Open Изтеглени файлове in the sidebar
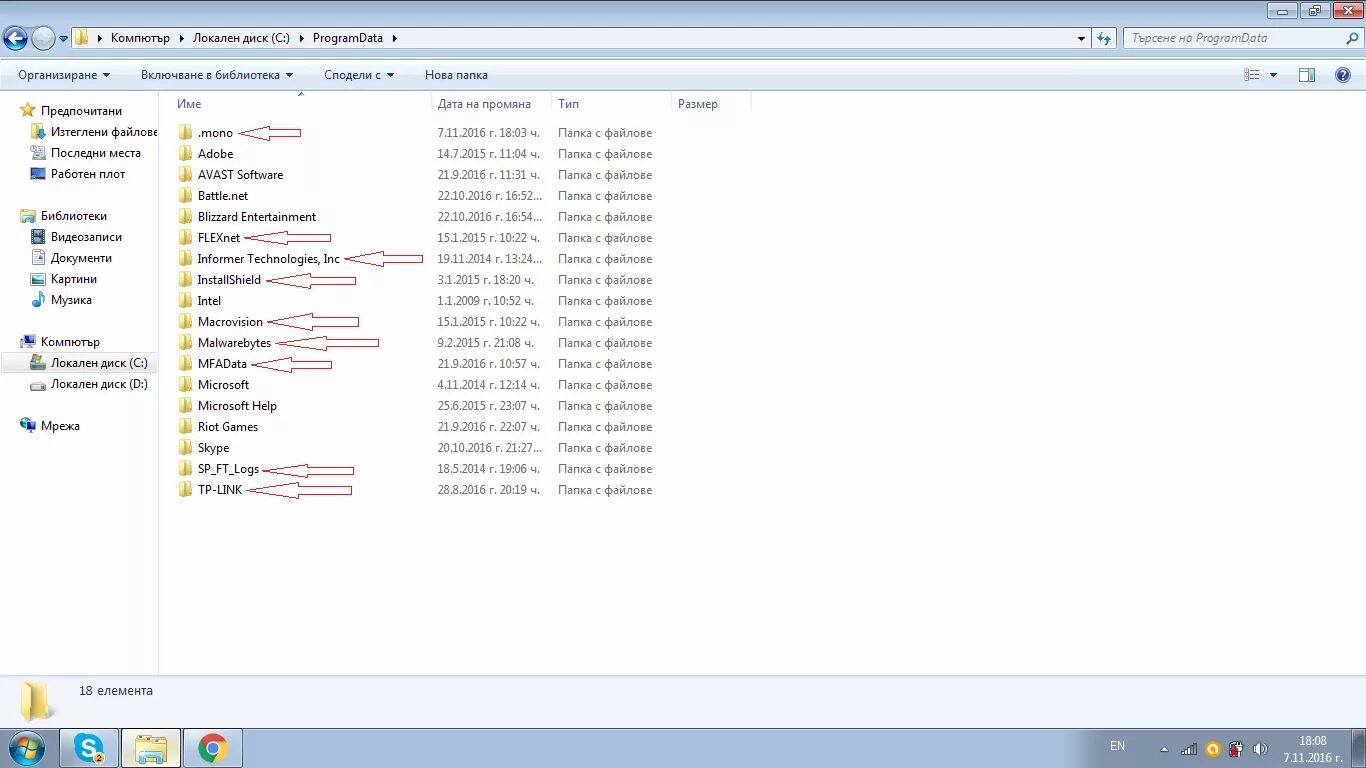Viewport: 1366px width, 768px height. pos(104,132)
